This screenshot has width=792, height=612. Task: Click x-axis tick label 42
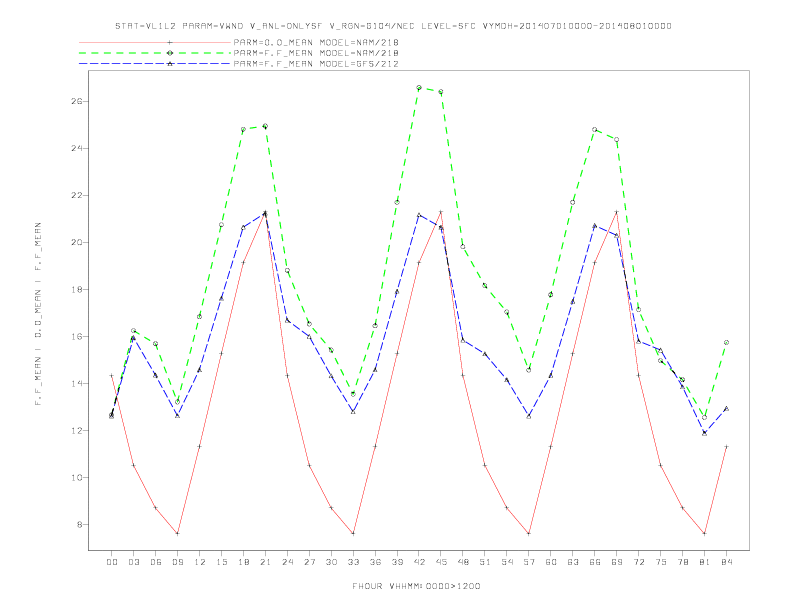(419, 562)
